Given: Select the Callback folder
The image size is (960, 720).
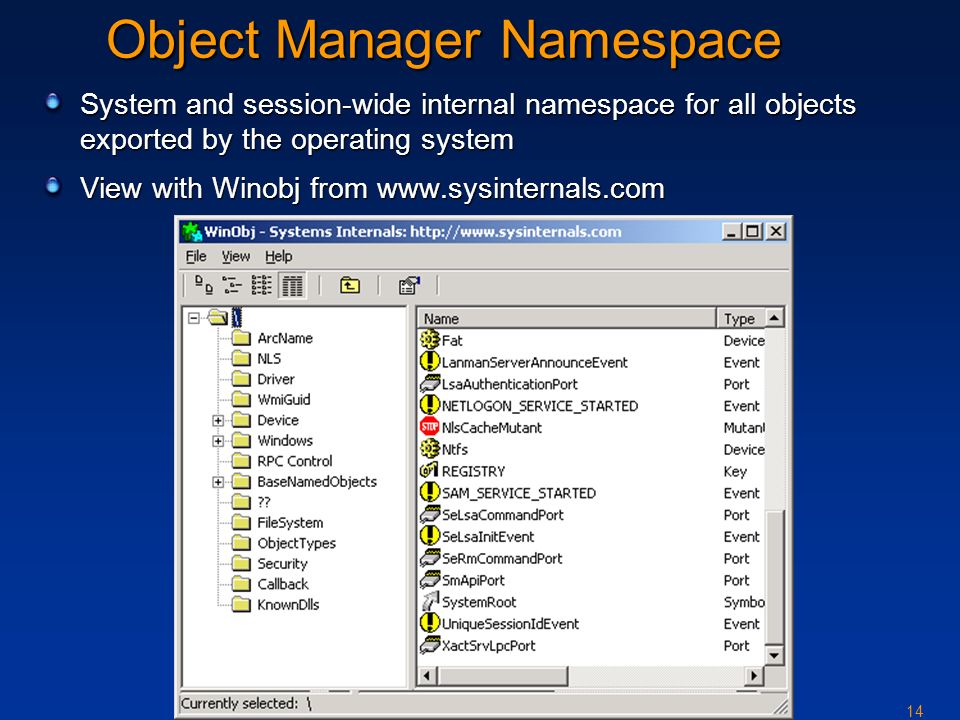Looking at the screenshot, I should (x=283, y=584).
